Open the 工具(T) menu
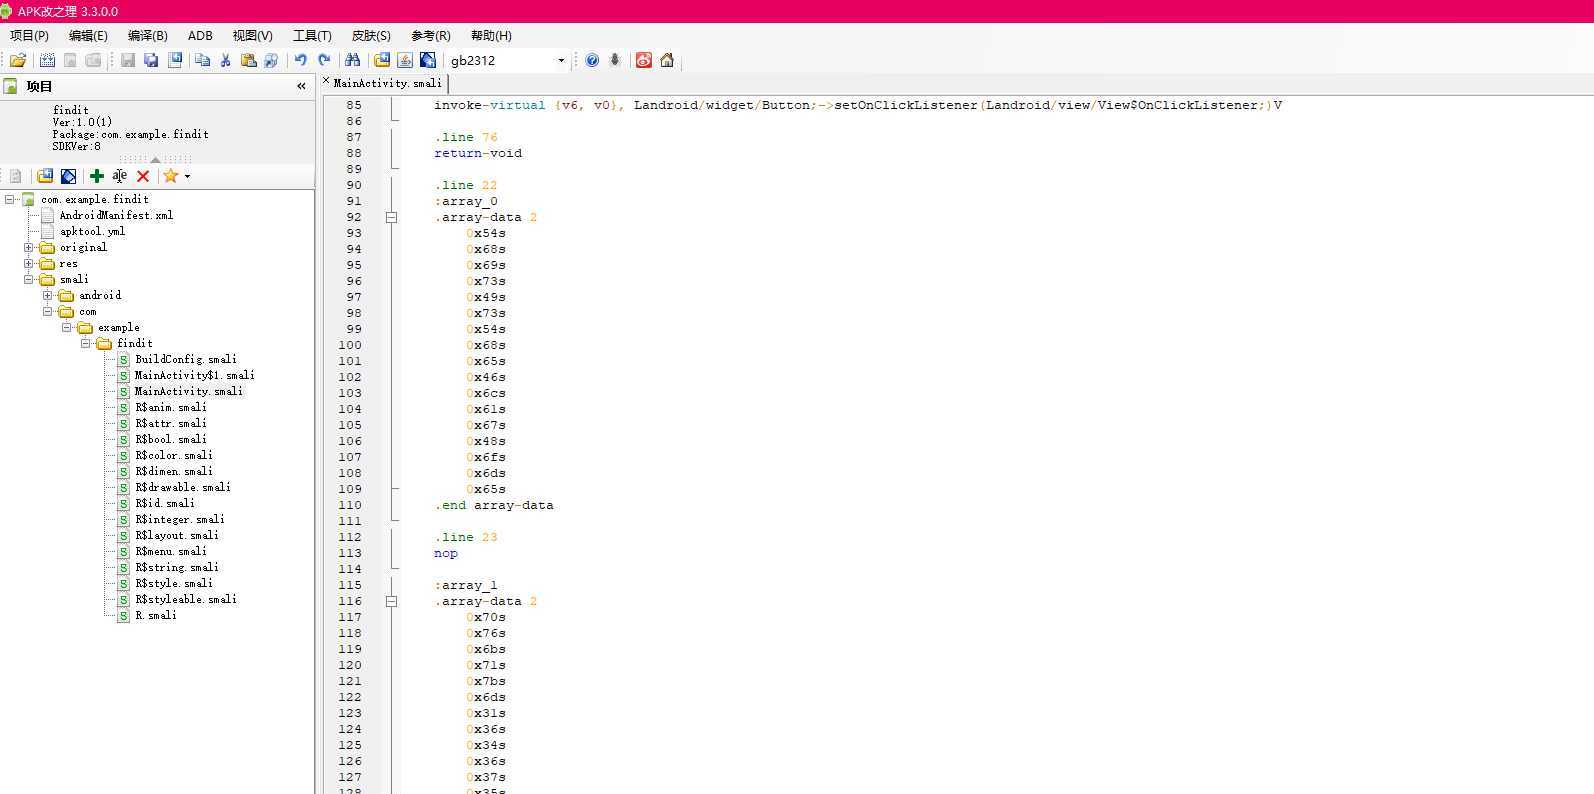The width and height of the screenshot is (1594, 794). click(312, 35)
